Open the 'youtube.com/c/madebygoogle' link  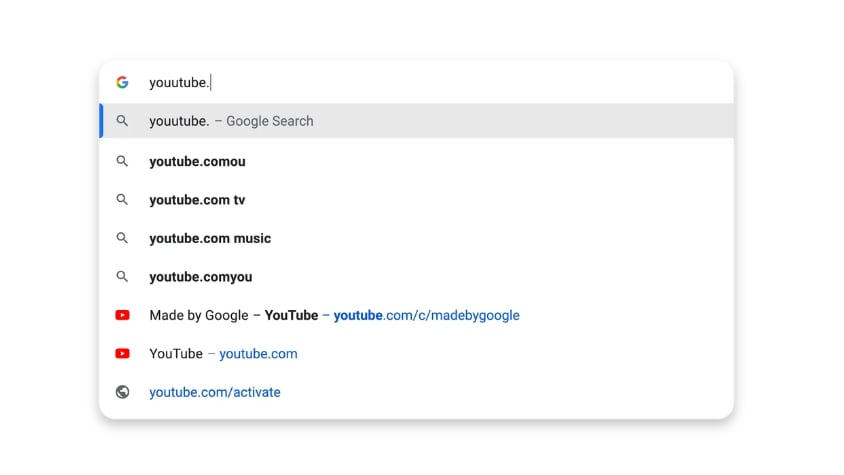click(426, 315)
